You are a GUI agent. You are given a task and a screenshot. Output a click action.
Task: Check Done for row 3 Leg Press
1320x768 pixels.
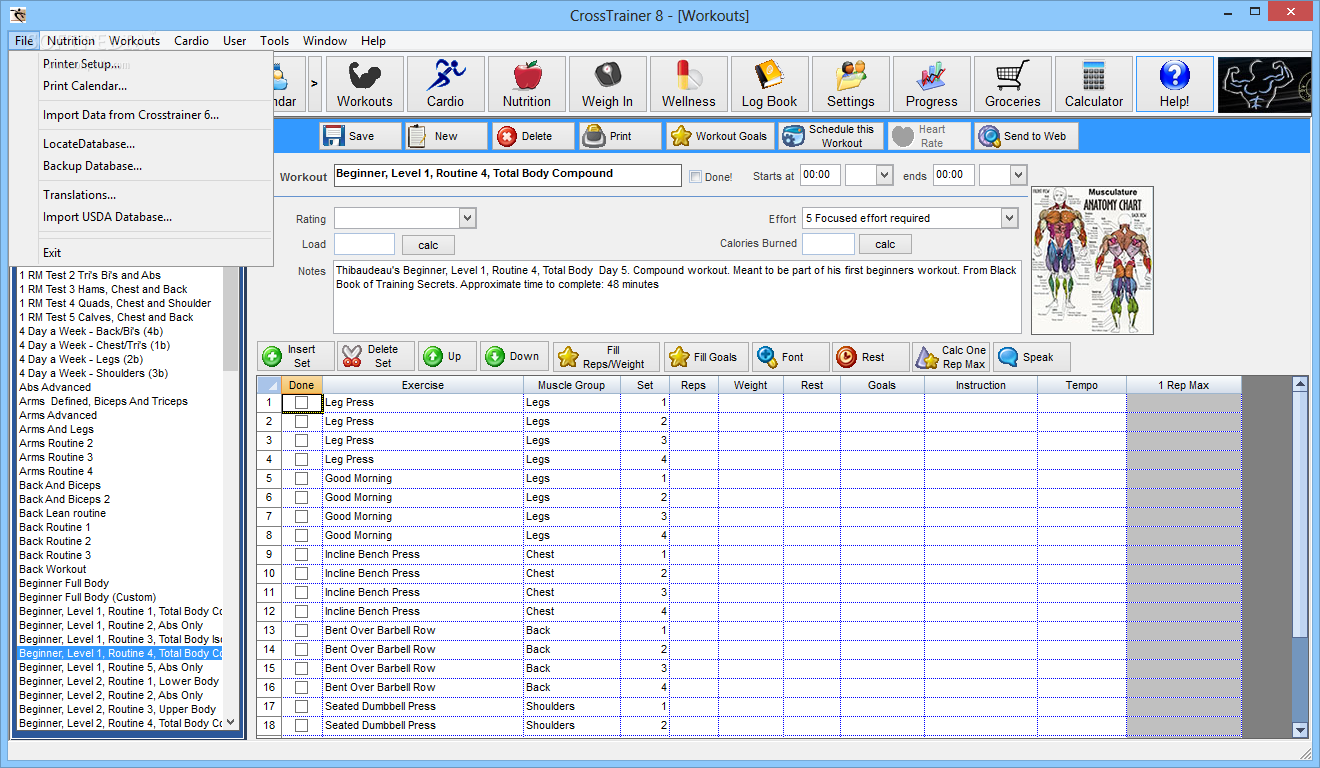point(301,441)
